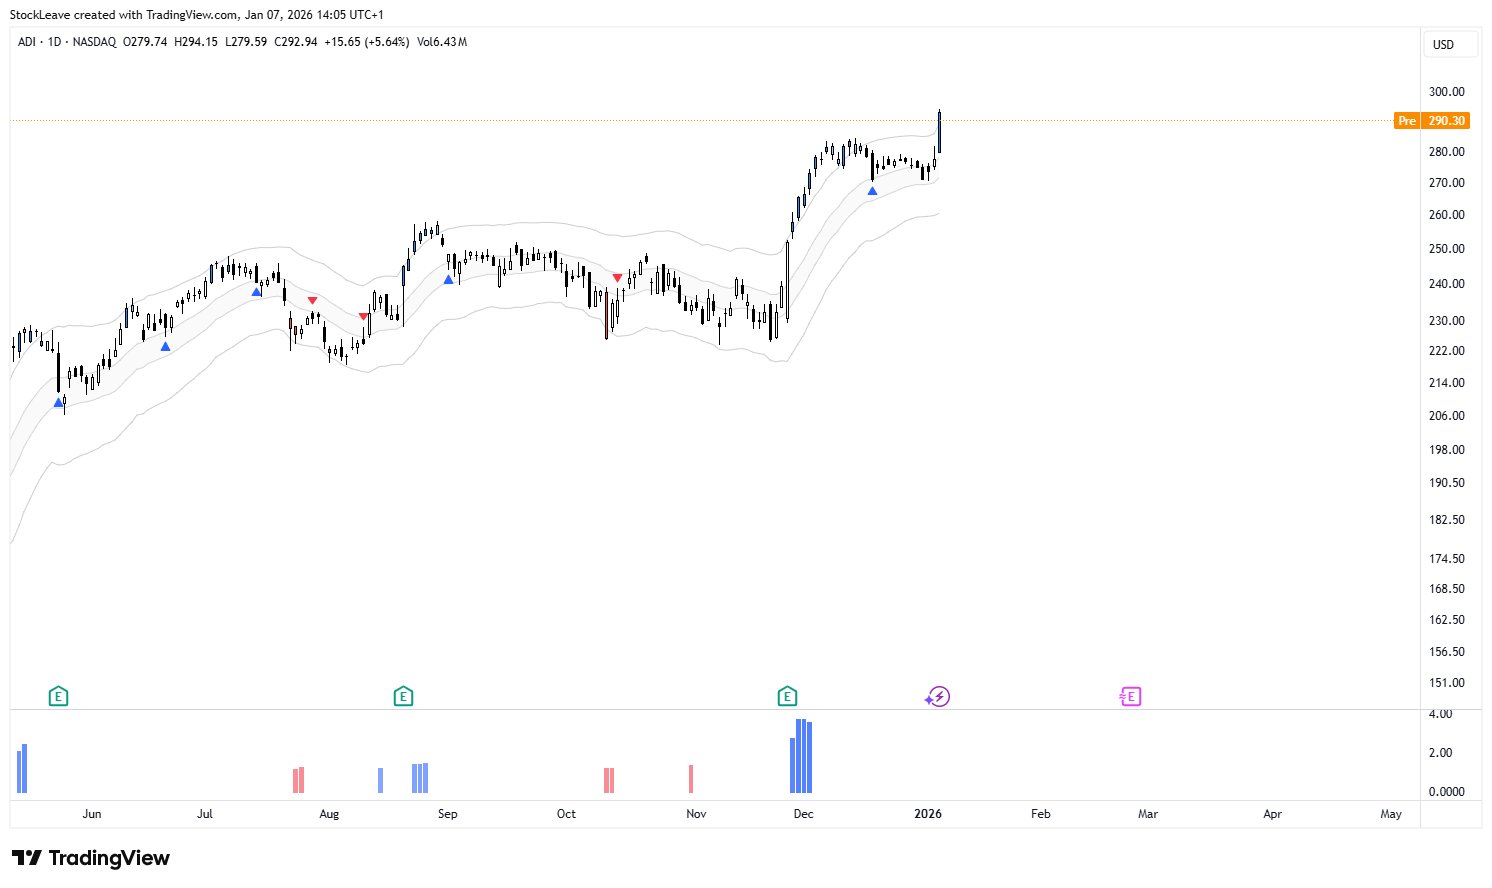Click the May label on the time axis

tap(1391, 814)
